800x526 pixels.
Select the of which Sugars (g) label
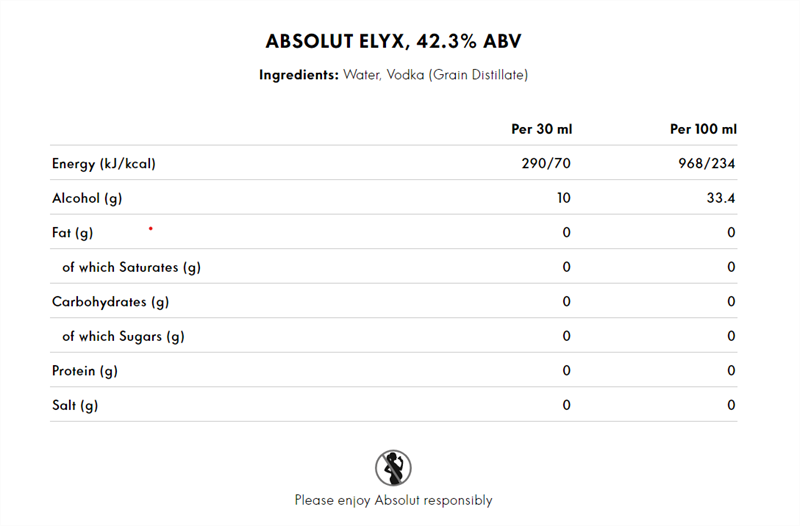click(123, 336)
